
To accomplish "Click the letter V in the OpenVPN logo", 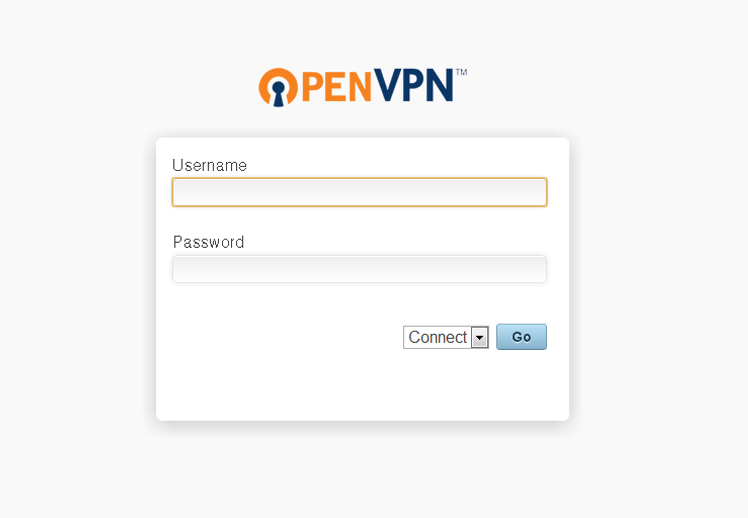I will [386, 85].
